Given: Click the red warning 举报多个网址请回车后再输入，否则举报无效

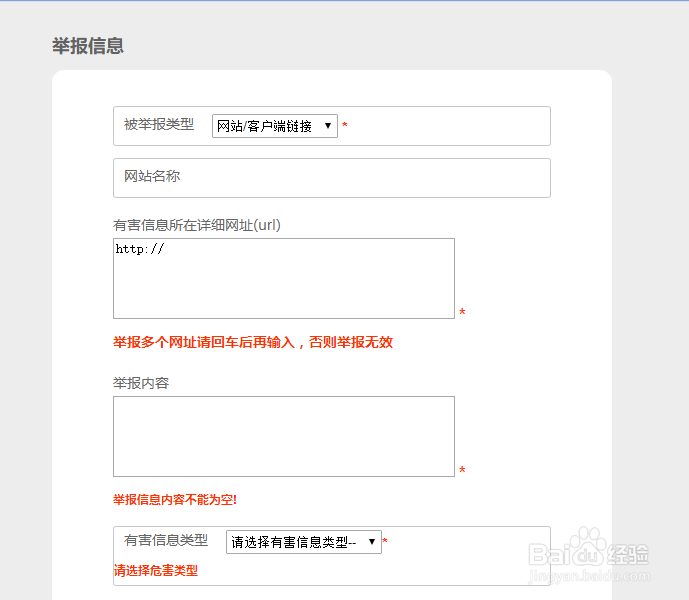Looking at the screenshot, I should tap(253, 342).
